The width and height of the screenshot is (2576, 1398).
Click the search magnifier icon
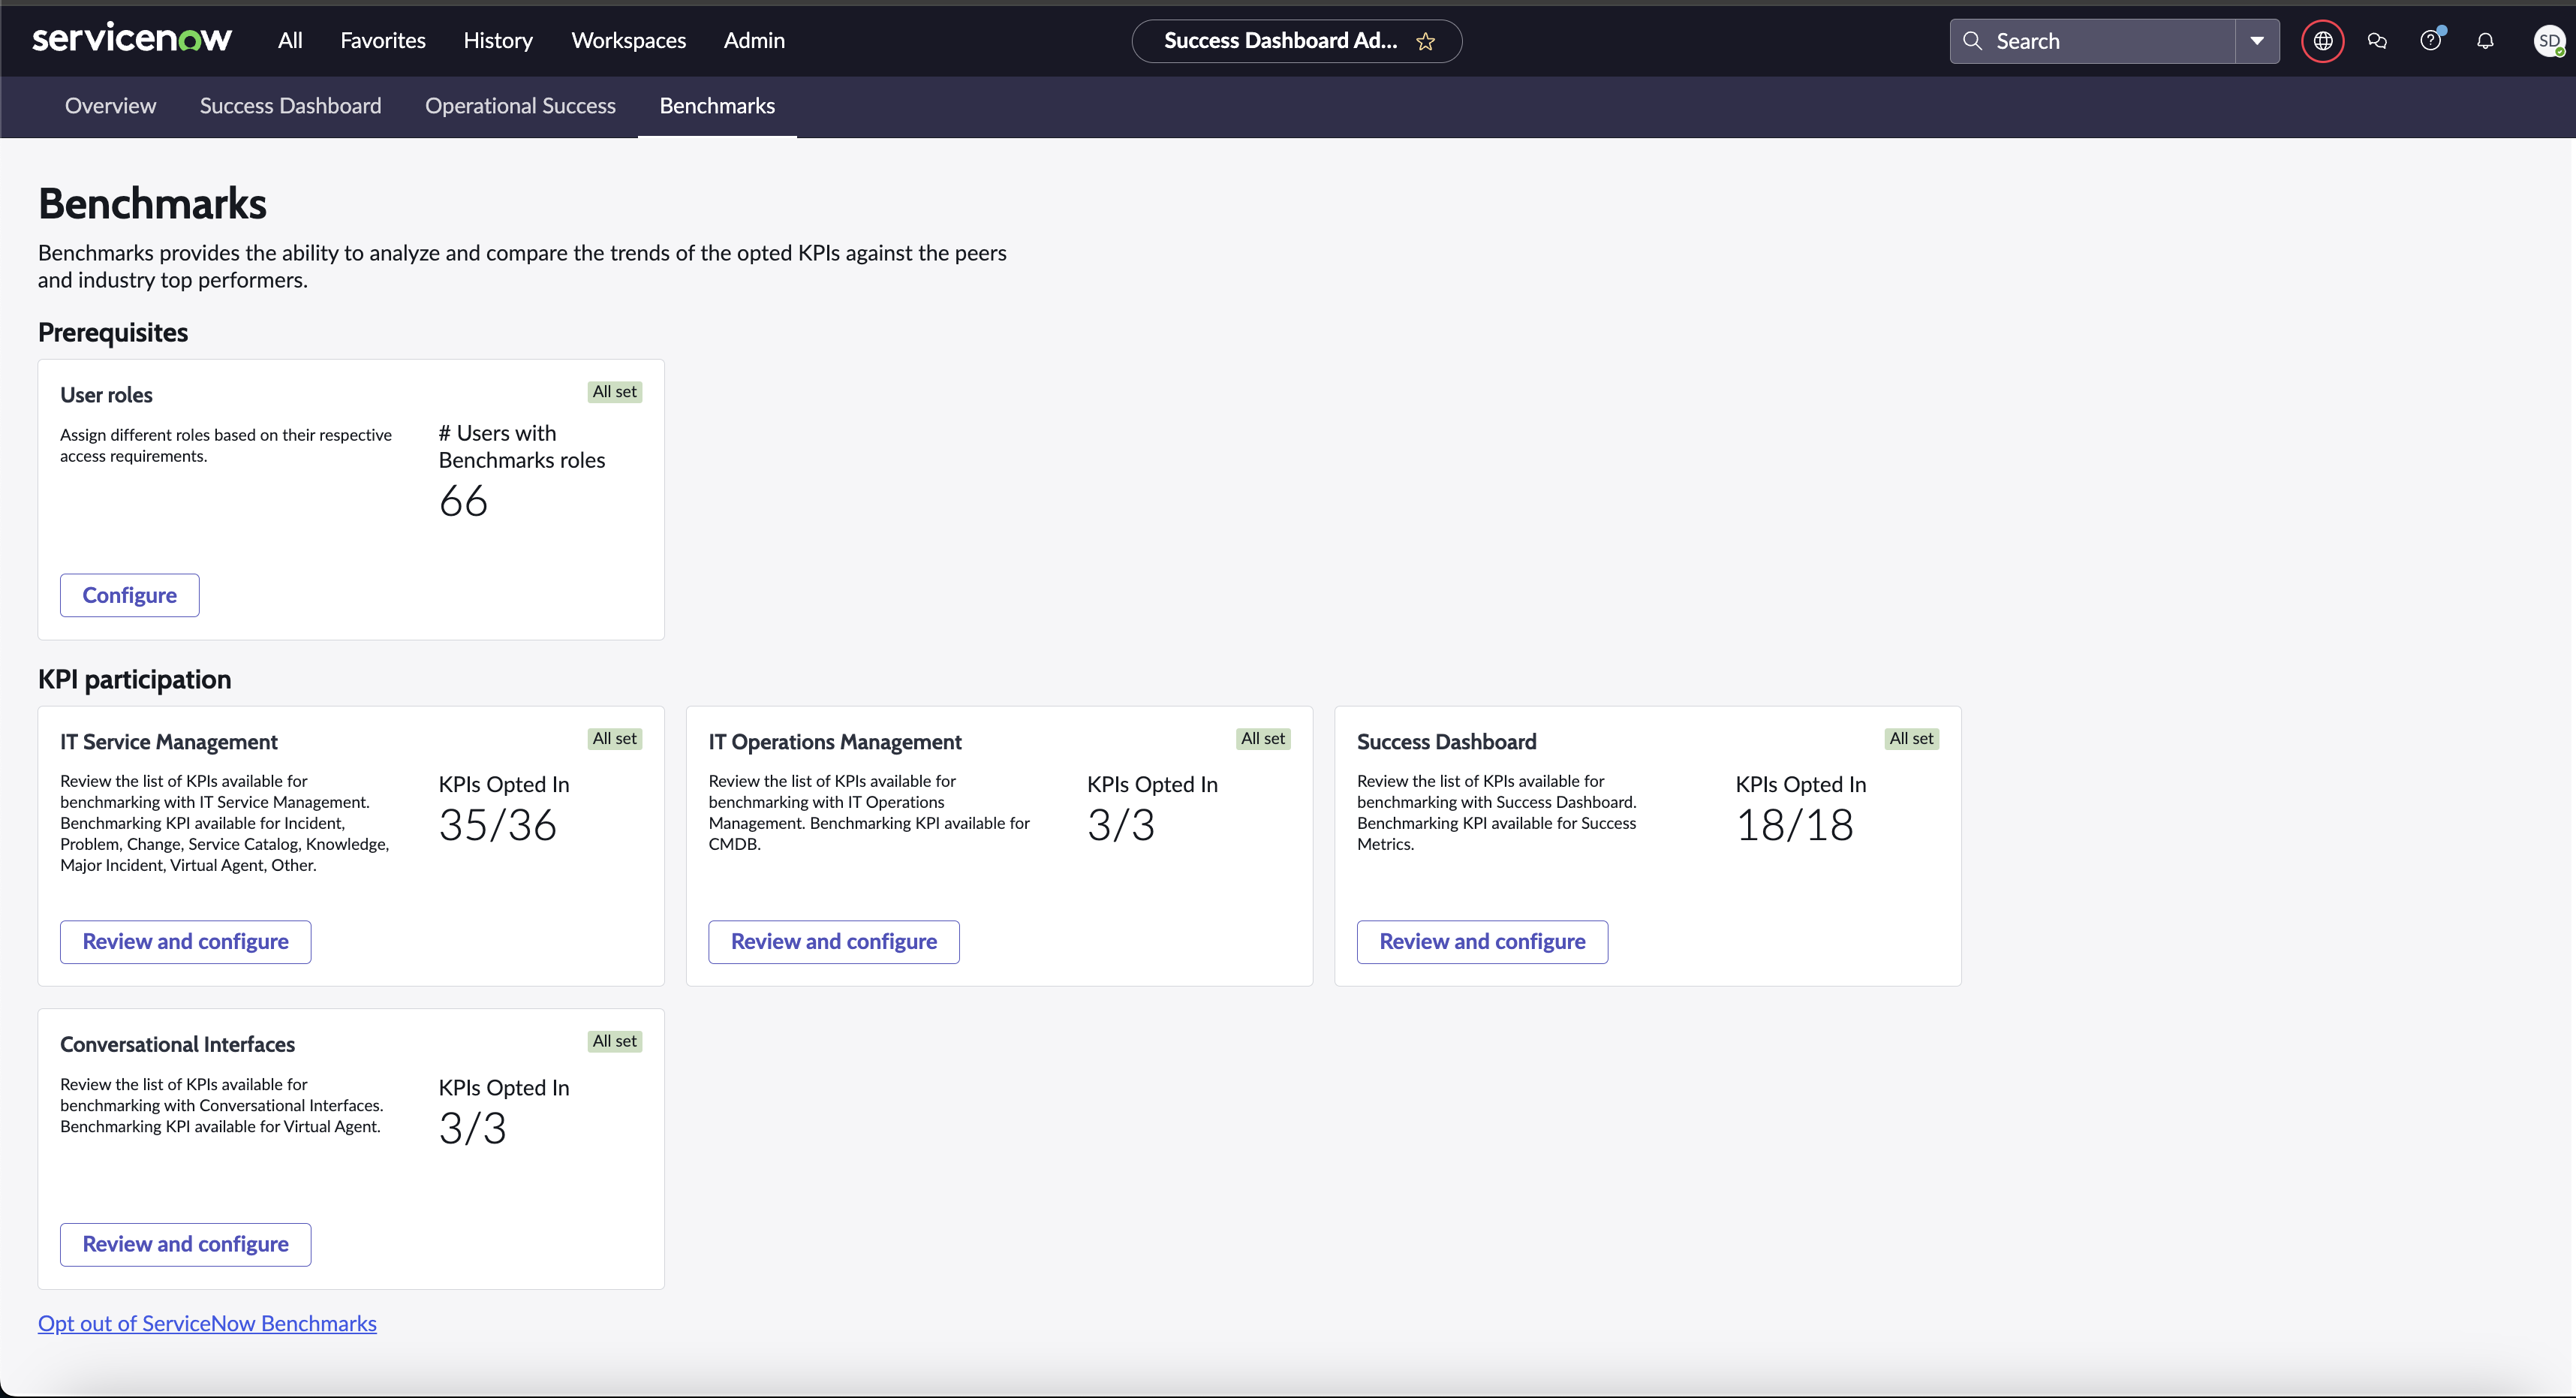coord(1972,41)
